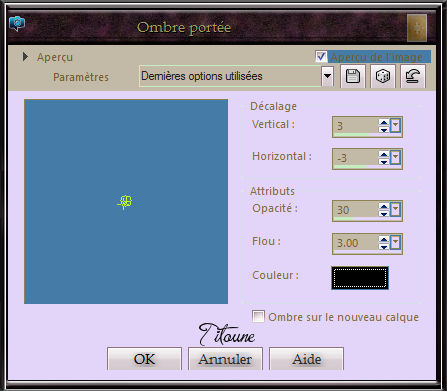
Task: Open the Opacité value slider dropdown
Action: [x=395, y=210]
